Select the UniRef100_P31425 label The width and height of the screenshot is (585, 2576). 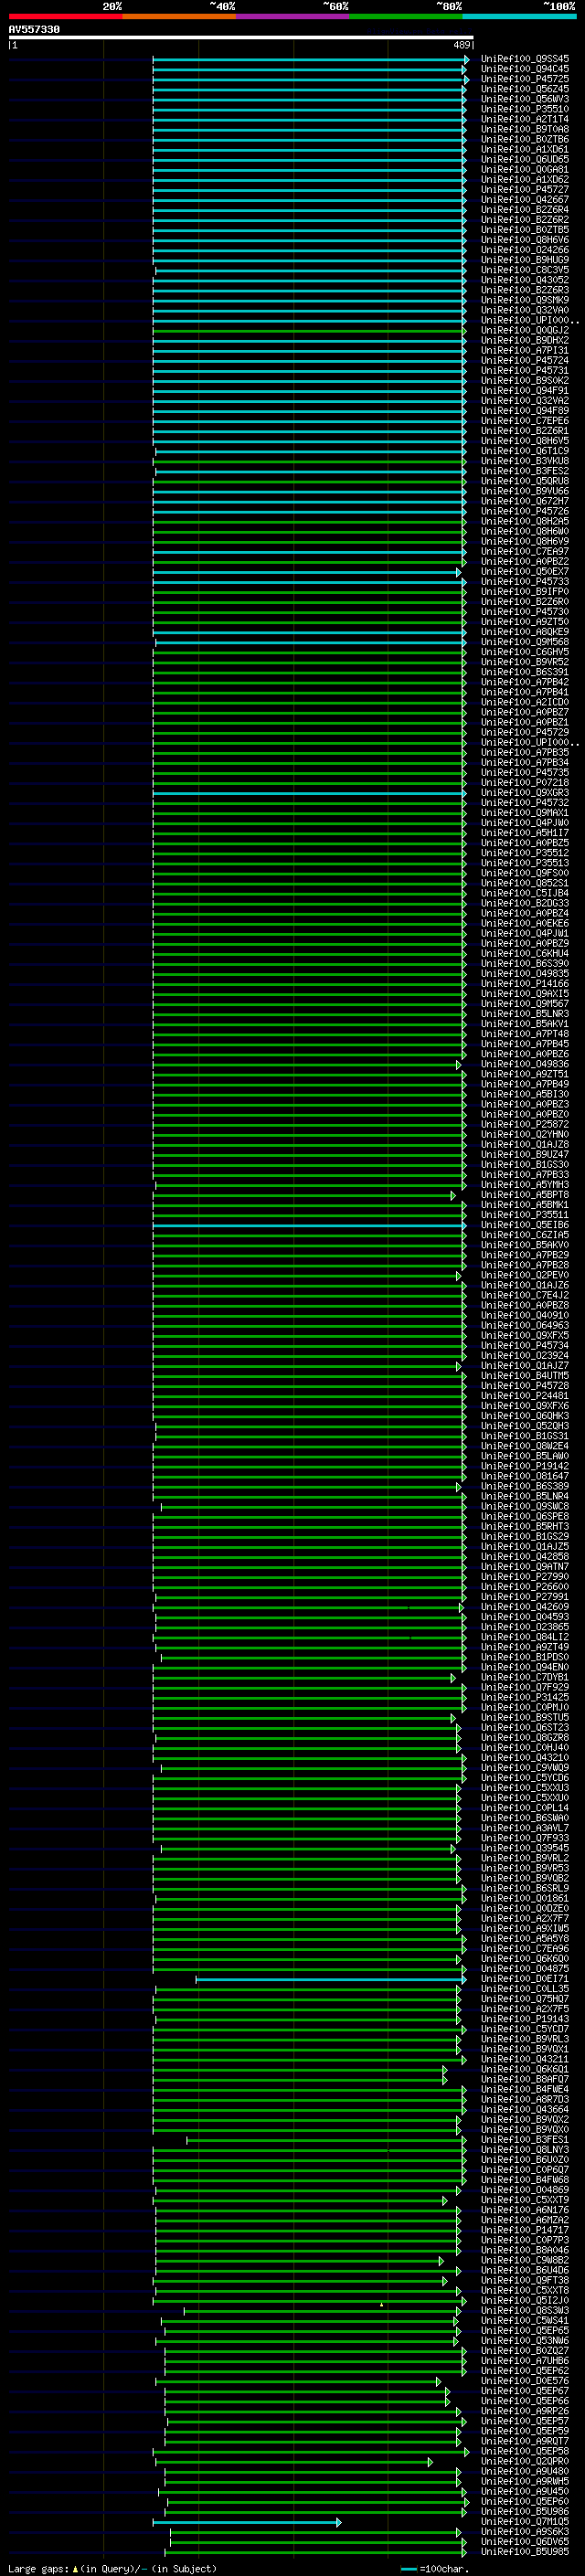[x=525, y=1697]
